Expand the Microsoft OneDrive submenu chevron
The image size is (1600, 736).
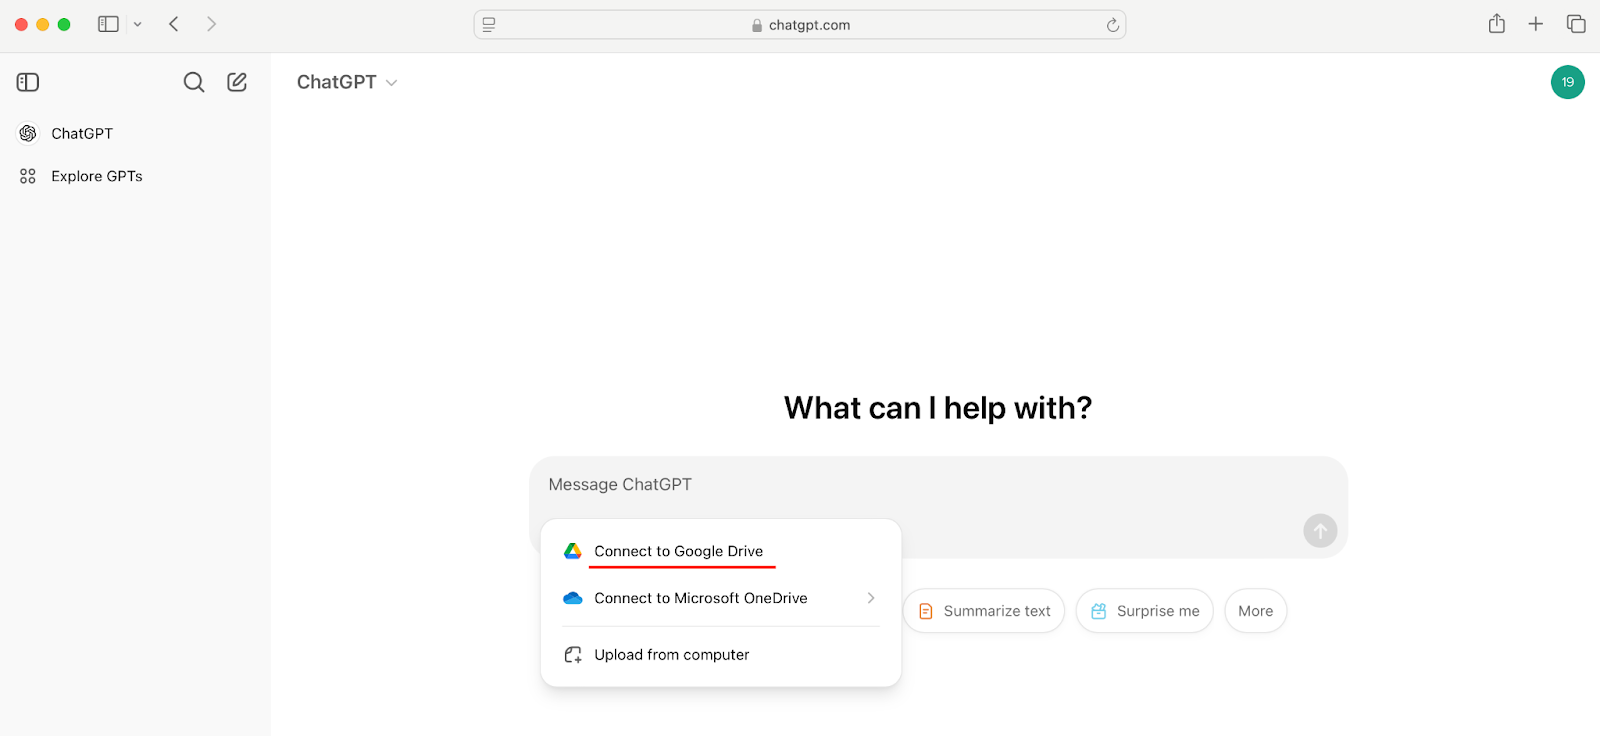point(871,598)
